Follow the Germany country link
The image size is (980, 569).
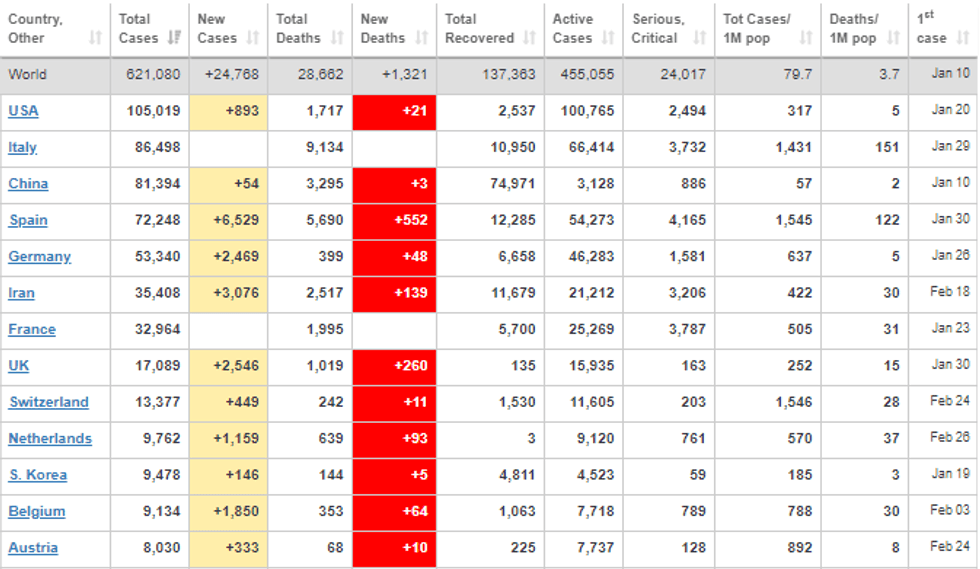click(40, 256)
